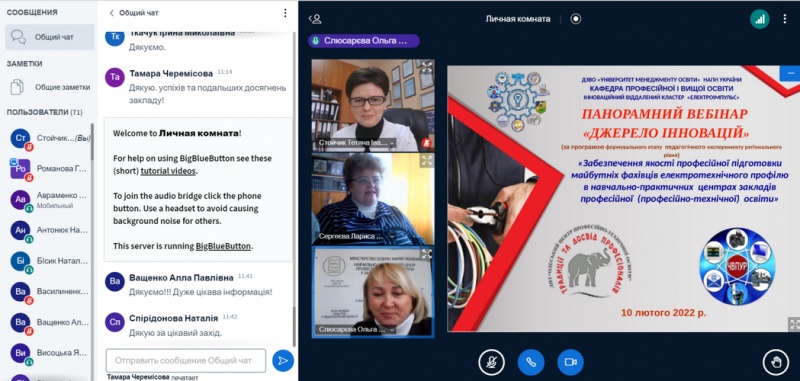Click Ващенко Алла Павлівна chat message name
800x381 pixels.
(x=181, y=277)
